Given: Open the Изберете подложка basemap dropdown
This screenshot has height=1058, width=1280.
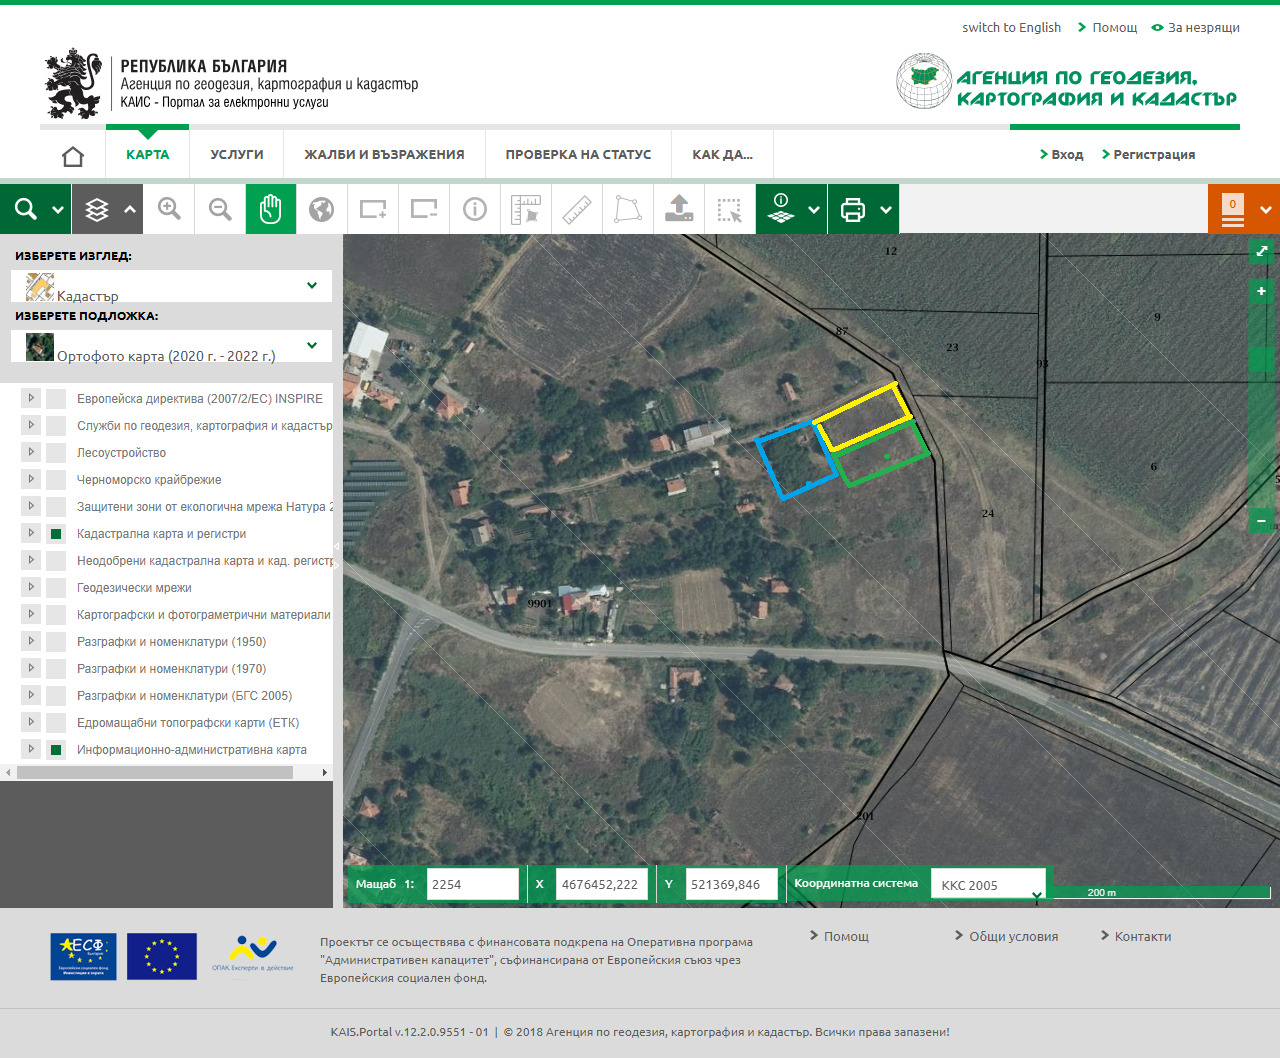Looking at the screenshot, I should [171, 346].
